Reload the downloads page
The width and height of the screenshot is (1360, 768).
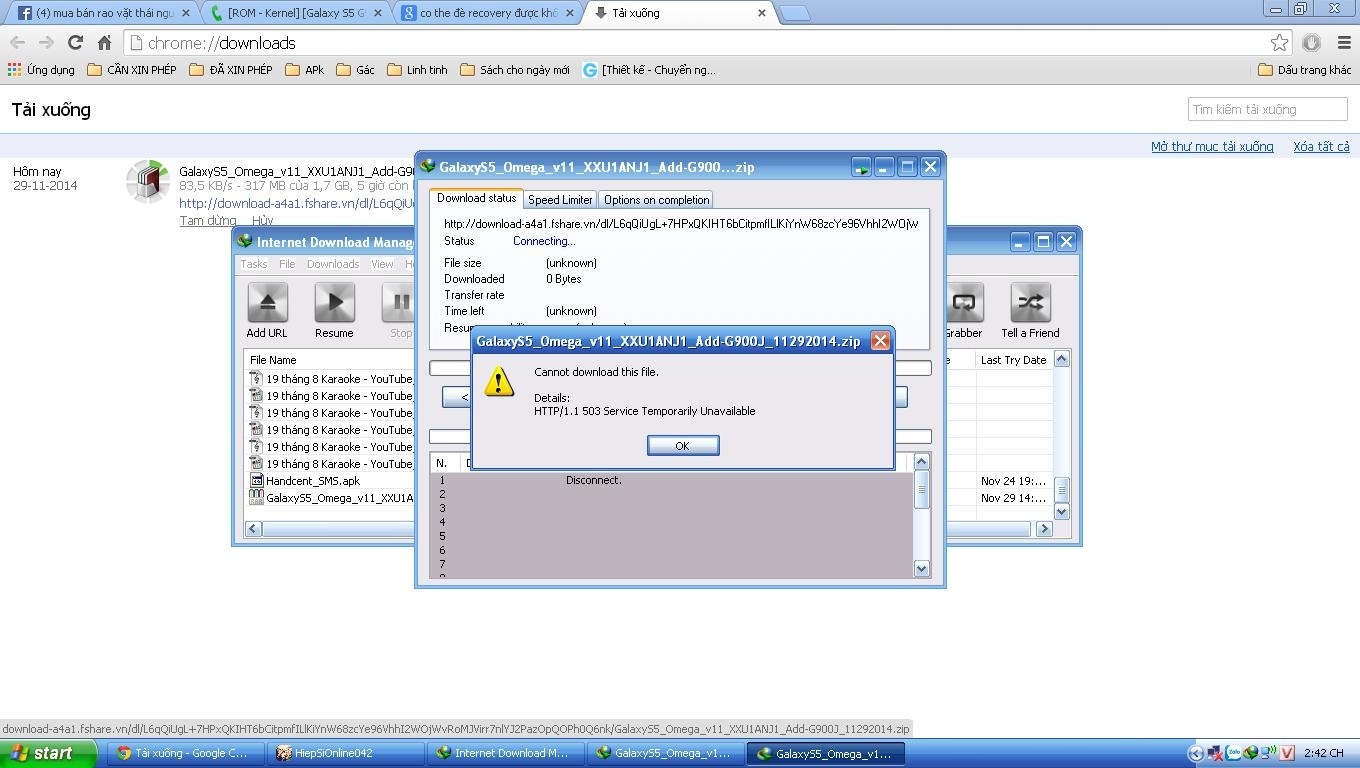pyautogui.click(x=75, y=43)
